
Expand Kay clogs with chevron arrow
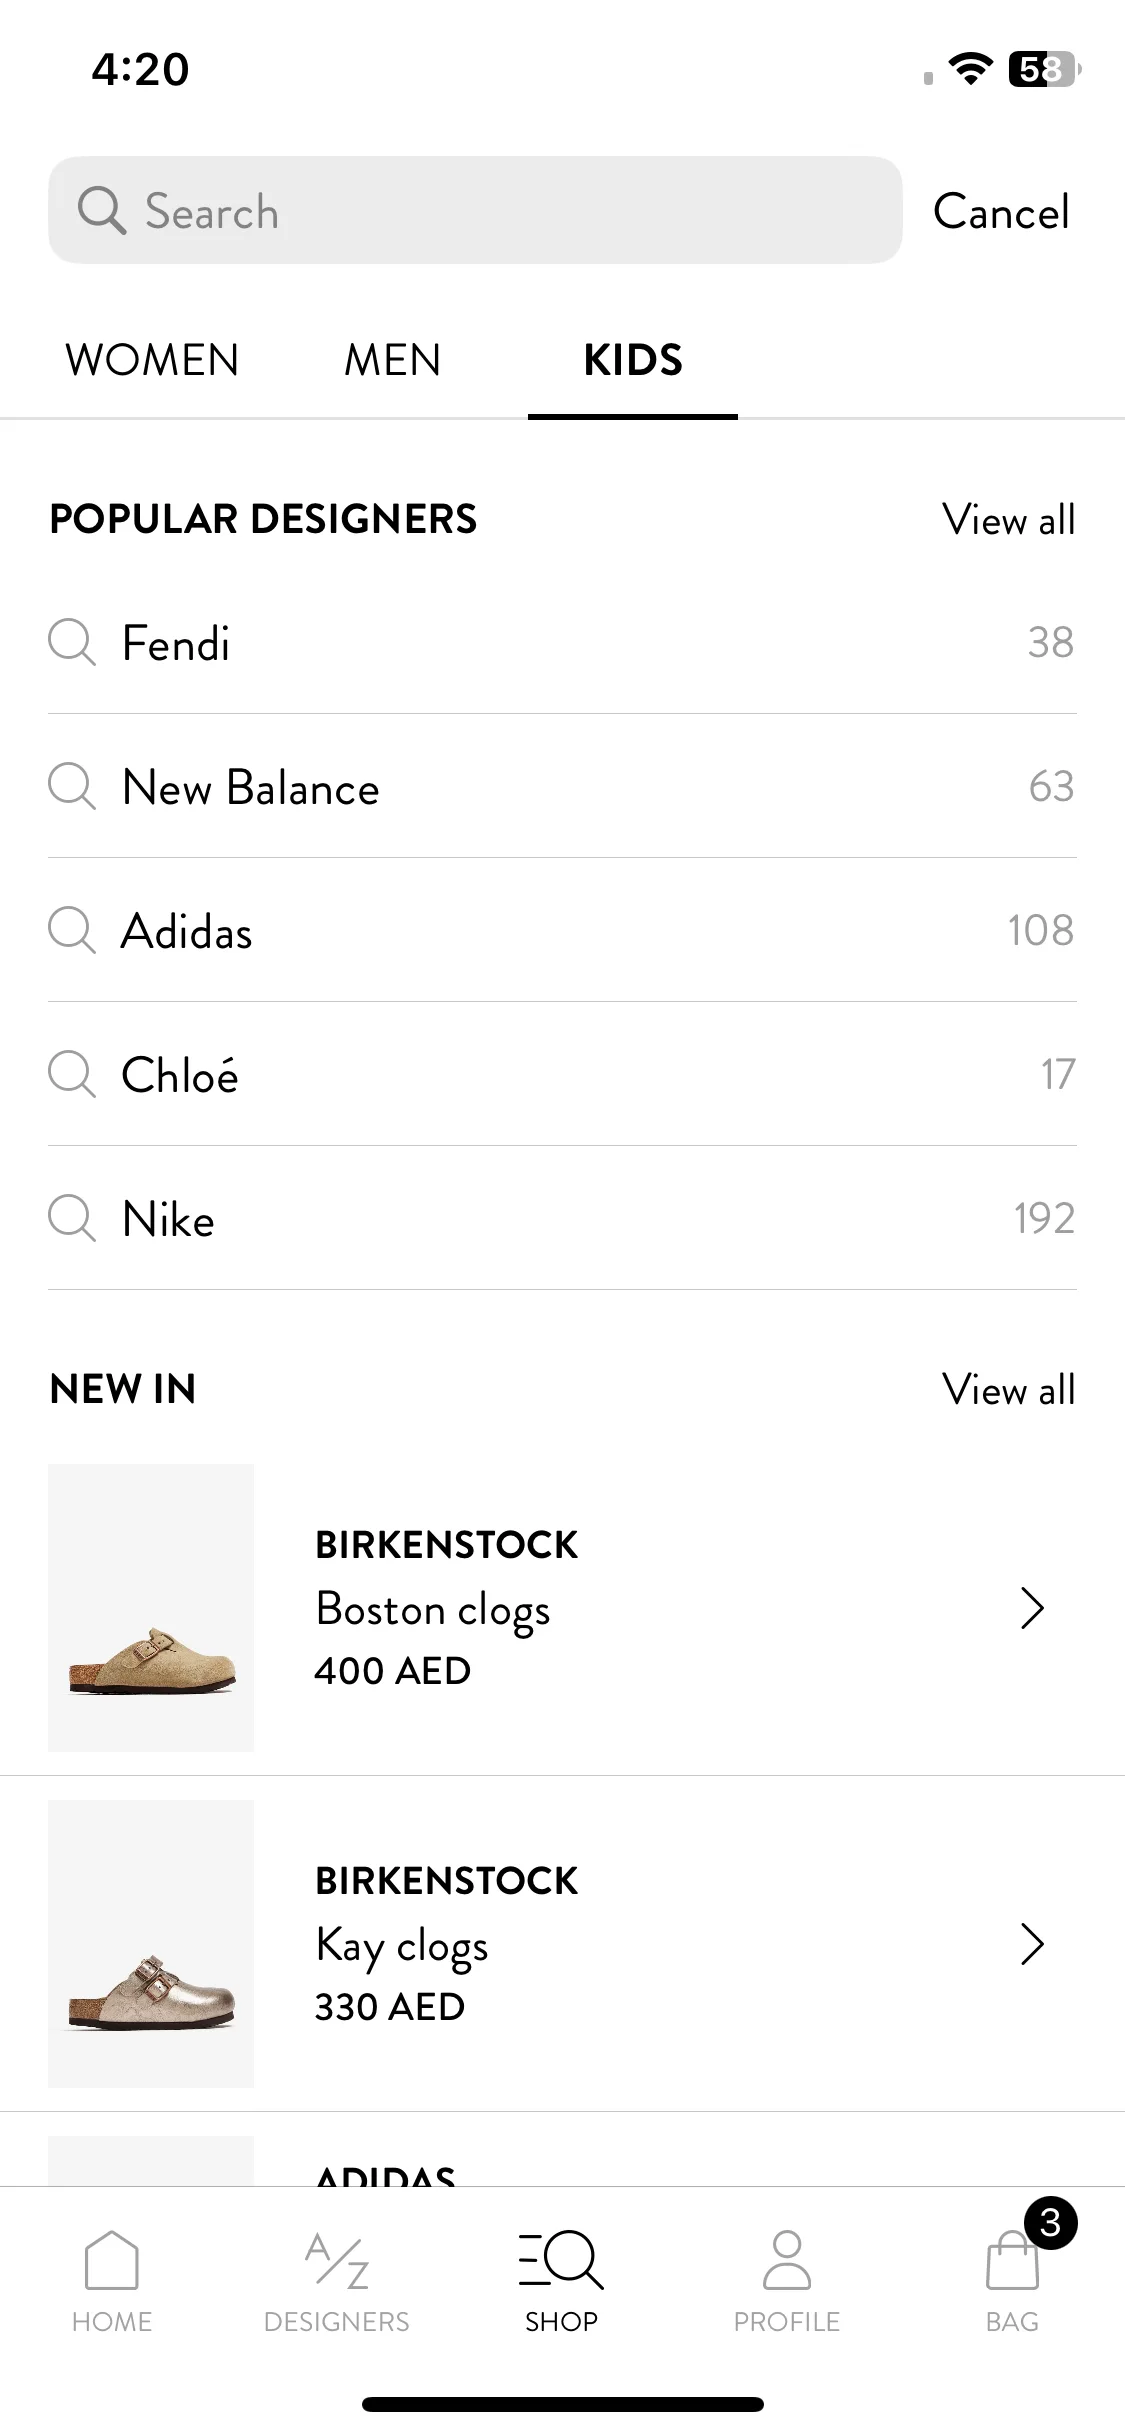pyautogui.click(x=1032, y=1944)
